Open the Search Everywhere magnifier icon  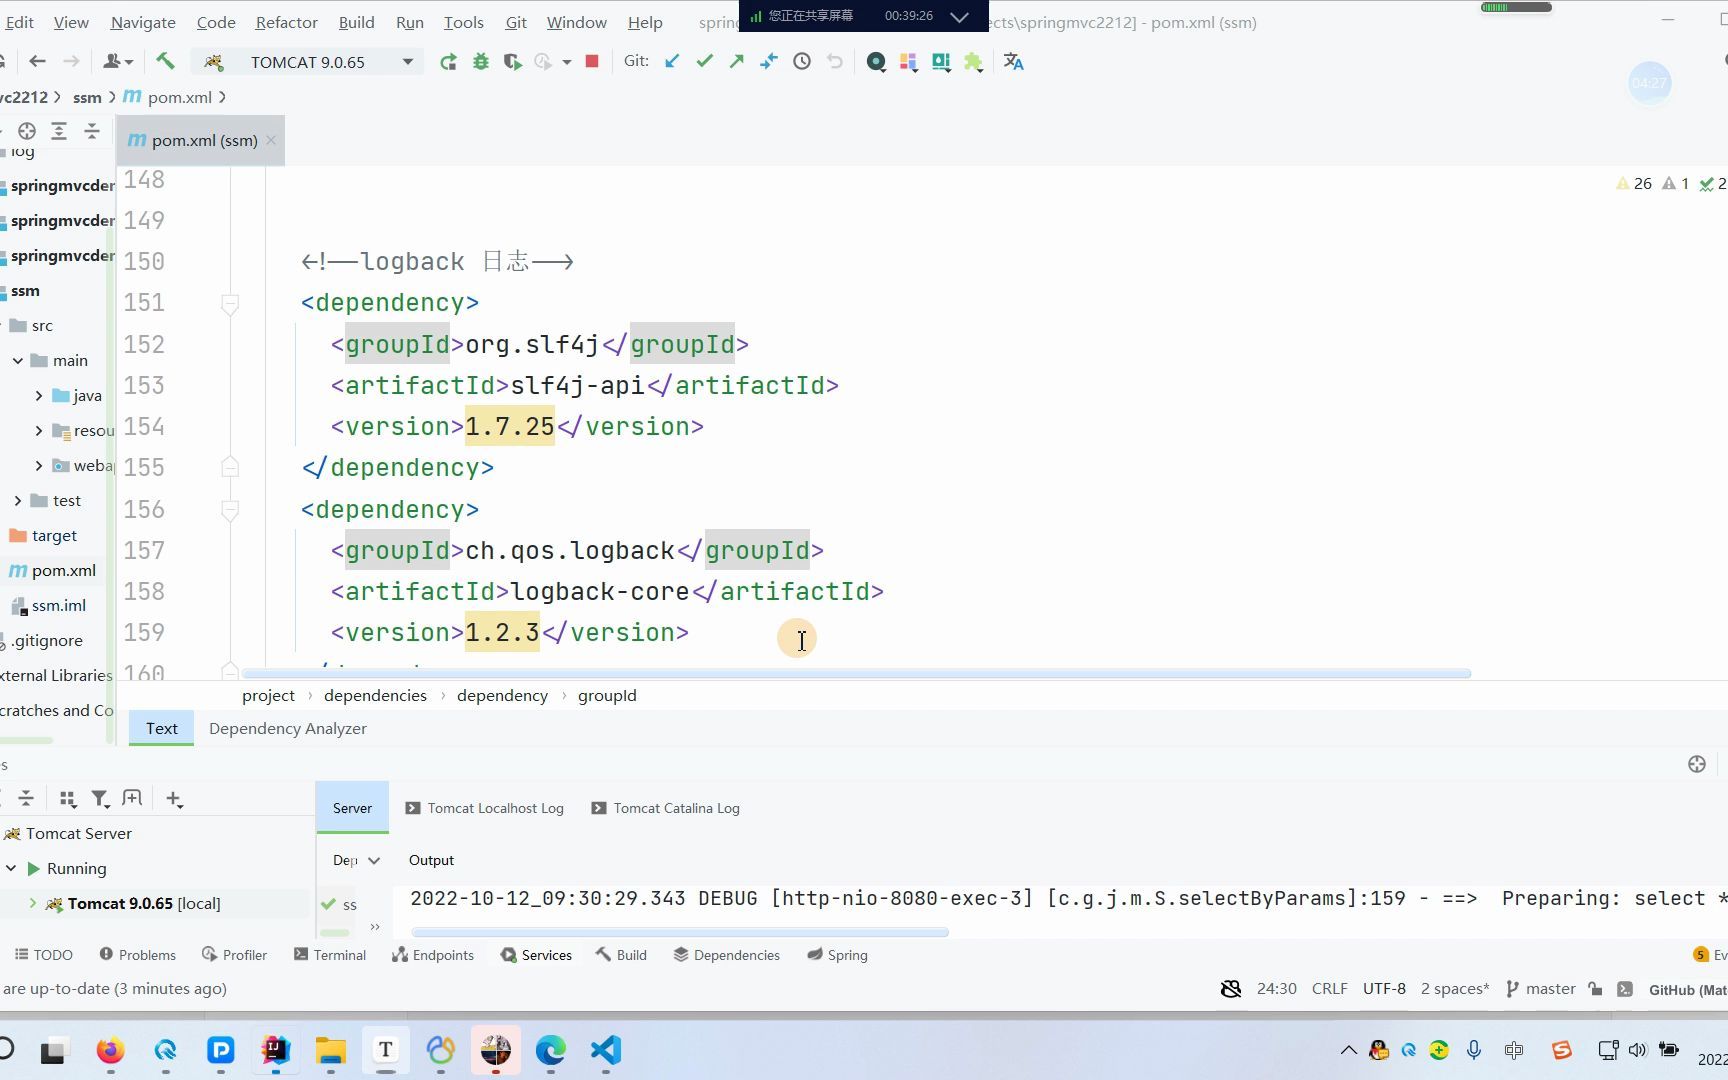click(876, 61)
